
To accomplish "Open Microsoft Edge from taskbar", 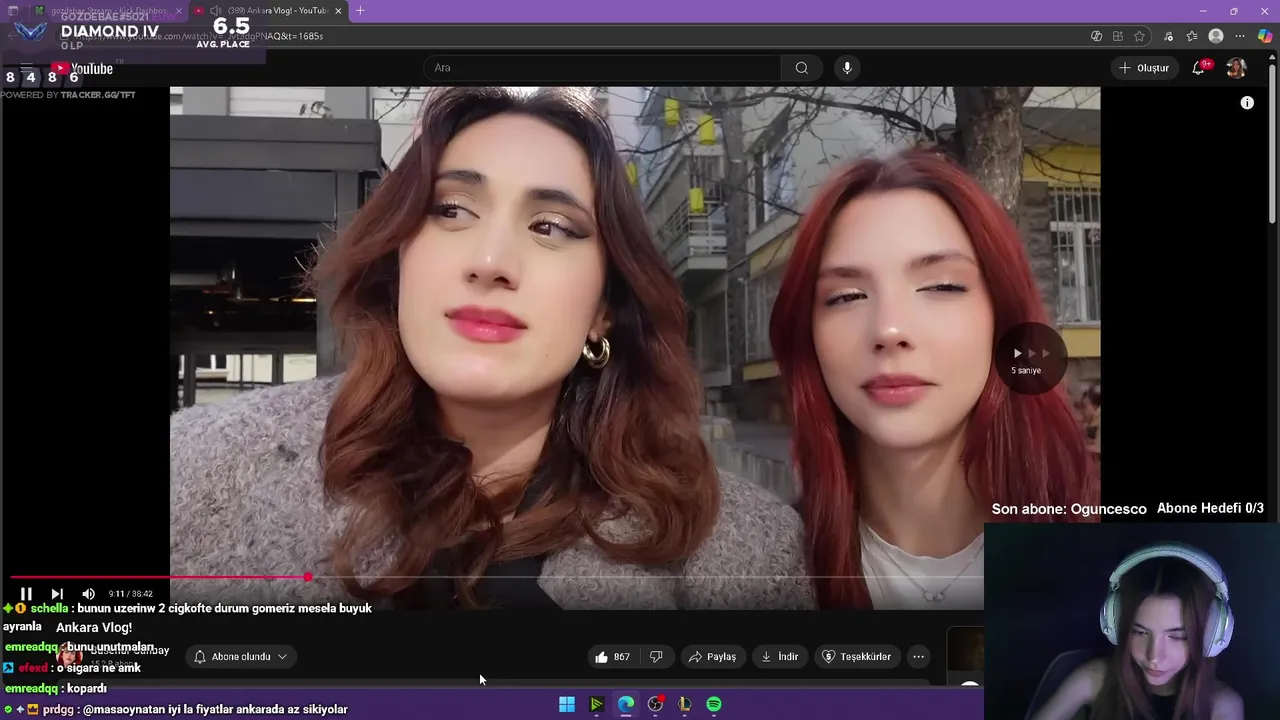I will tap(626, 704).
